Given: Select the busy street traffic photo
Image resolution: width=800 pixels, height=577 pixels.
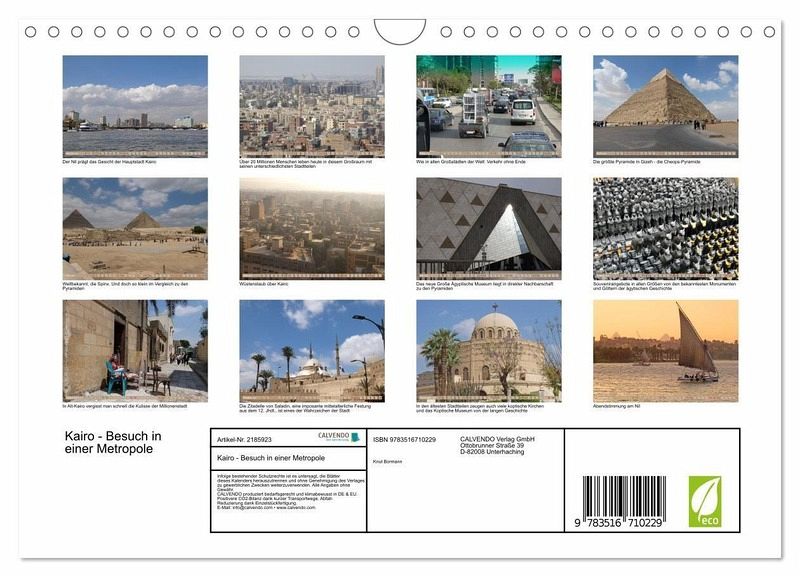Looking at the screenshot, I should point(488,106).
